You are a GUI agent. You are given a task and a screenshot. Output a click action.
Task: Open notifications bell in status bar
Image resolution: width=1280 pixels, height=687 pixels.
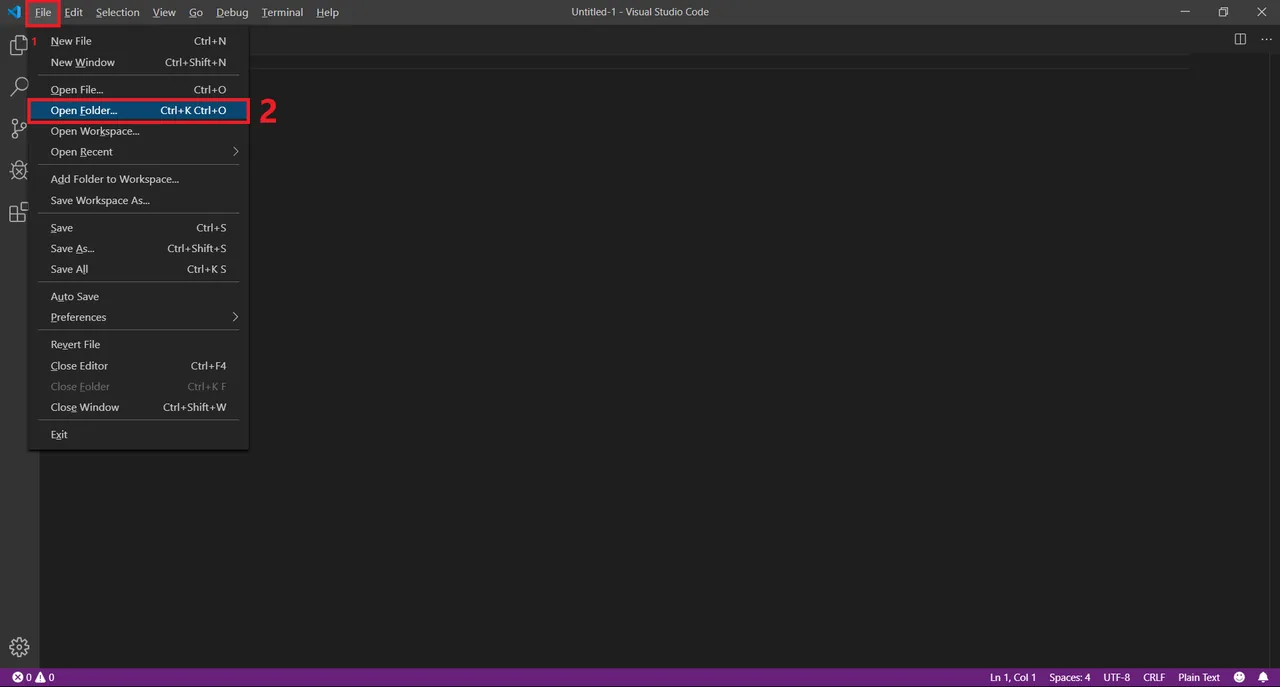pos(1263,677)
